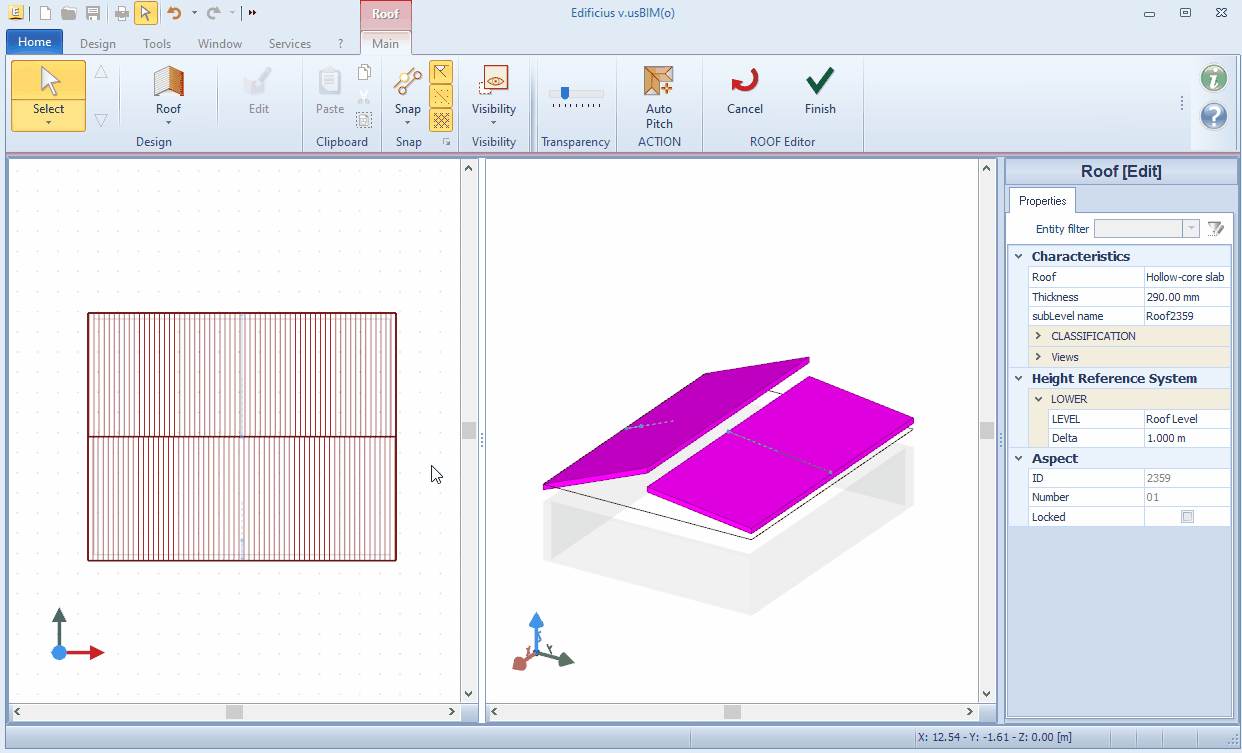1242x753 pixels.
Task: Click the Select tool button
Action: pyautogui.click(x=48, y=95)
